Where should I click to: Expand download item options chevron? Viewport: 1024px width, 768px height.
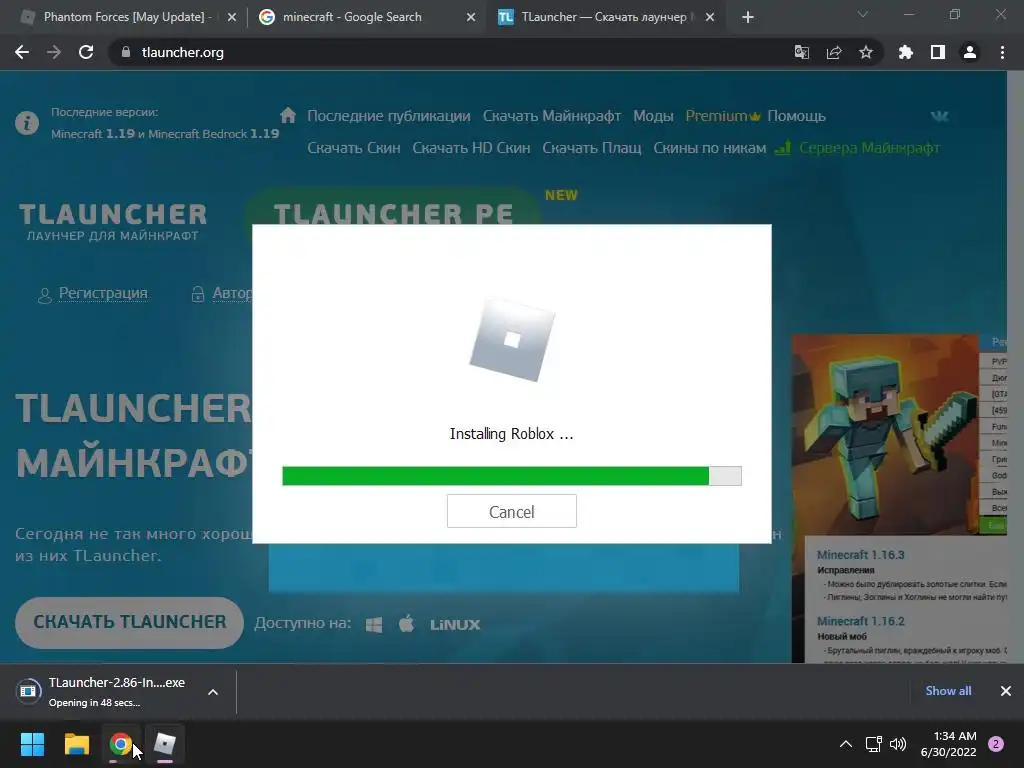[x=213, y=692]
